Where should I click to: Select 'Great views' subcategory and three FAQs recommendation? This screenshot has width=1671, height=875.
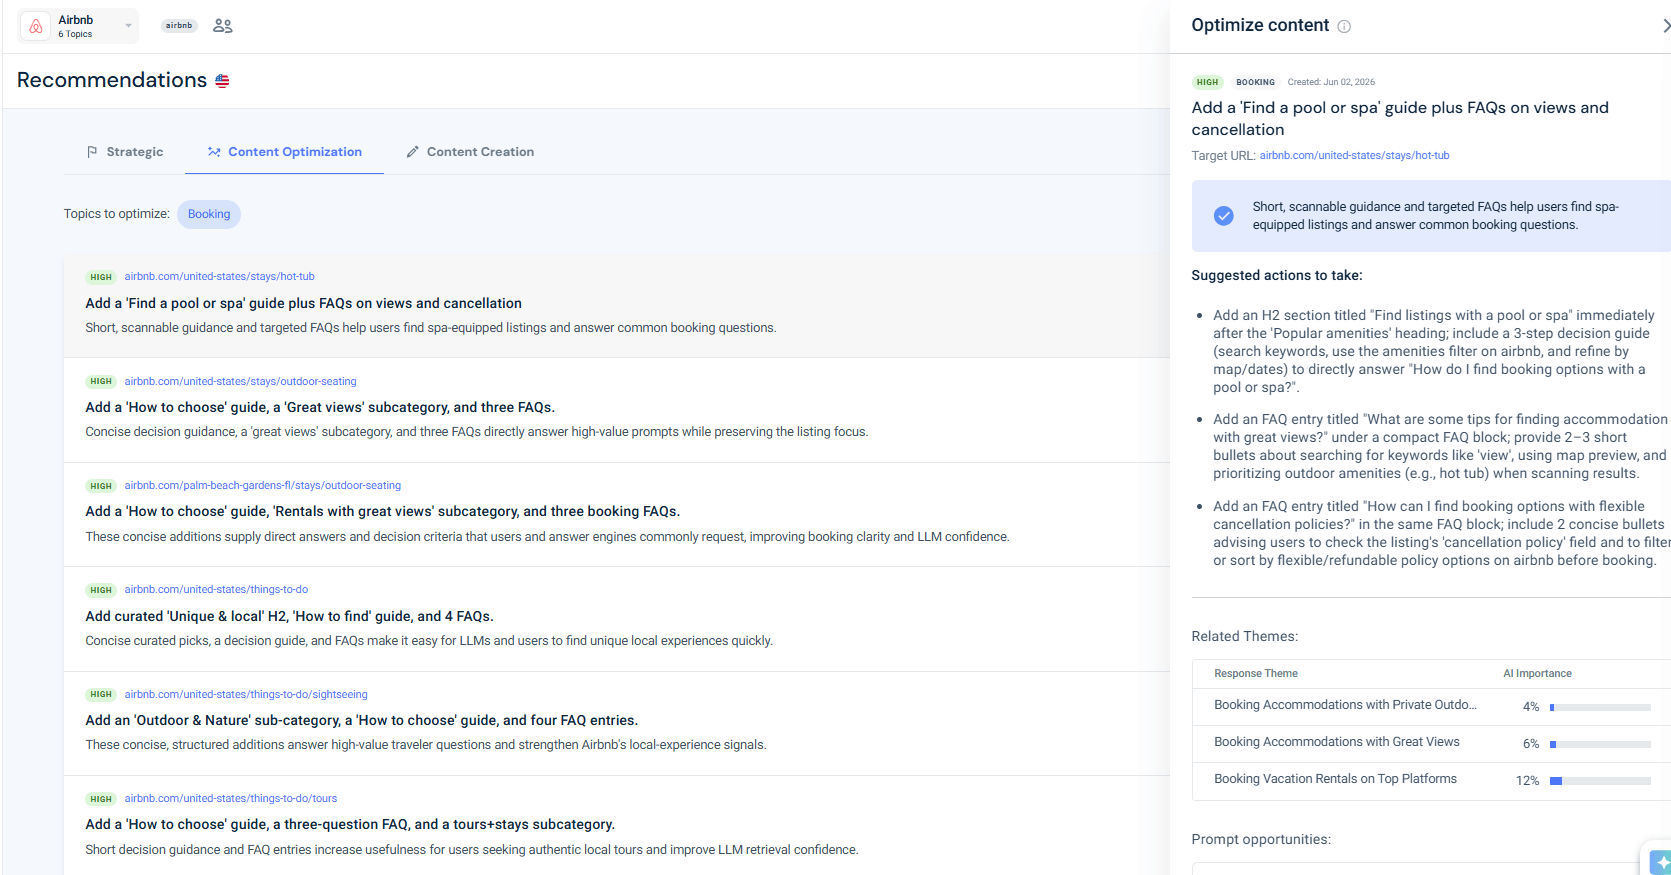pos(320,407)
